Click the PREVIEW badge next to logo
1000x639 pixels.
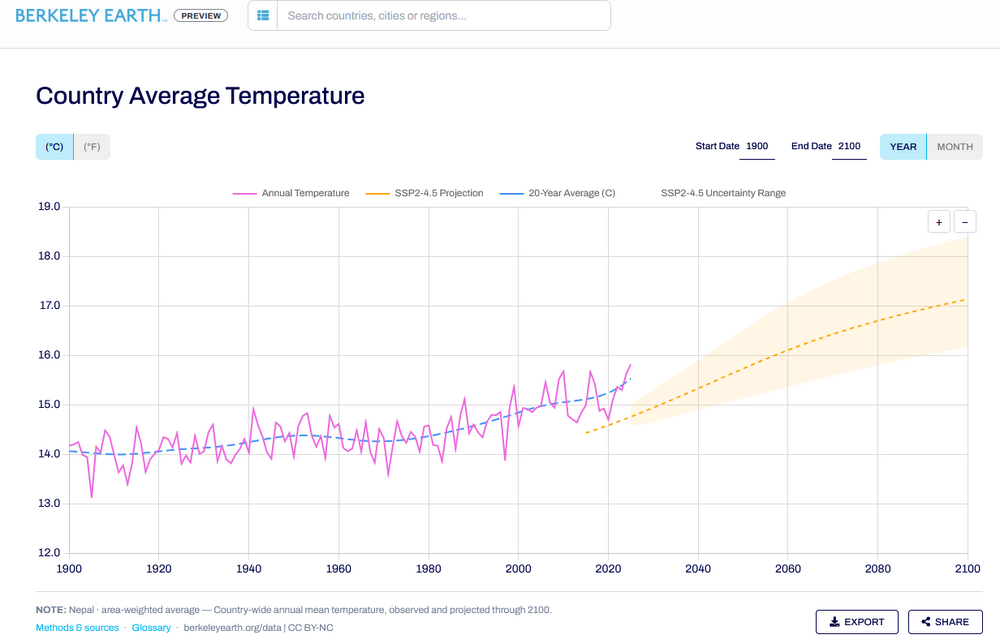[201, 16]
